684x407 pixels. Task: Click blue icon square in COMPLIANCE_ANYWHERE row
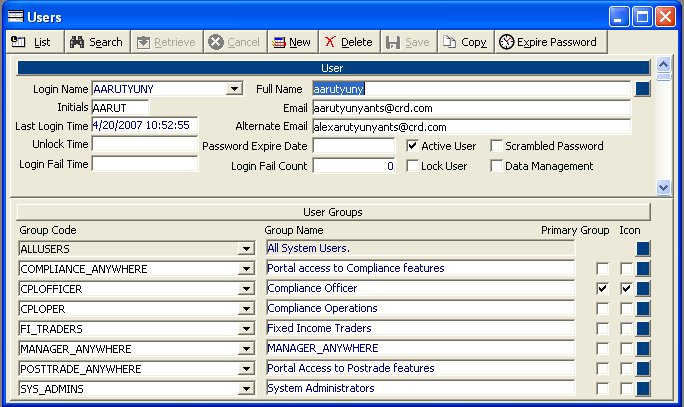(x=643, y=268)
